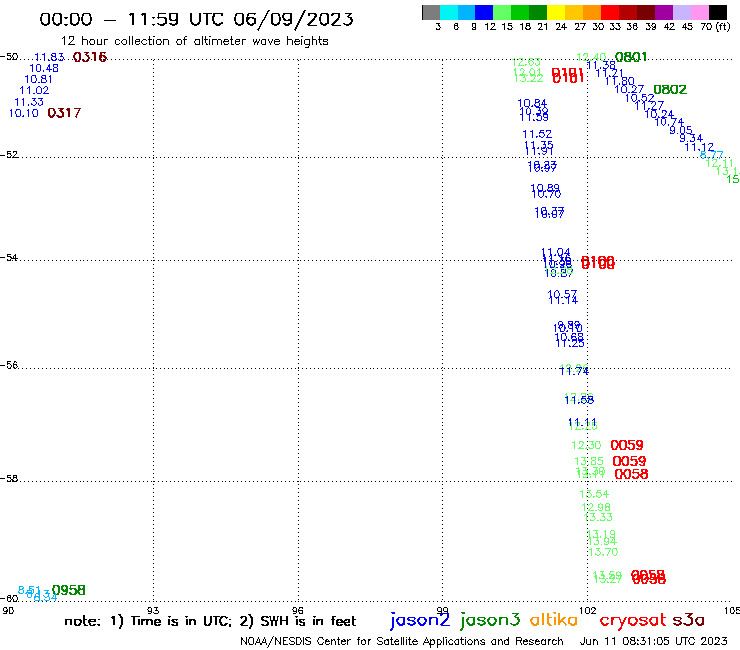
Task: Select the 'jason3' satellite label
Action: point(490,620)
